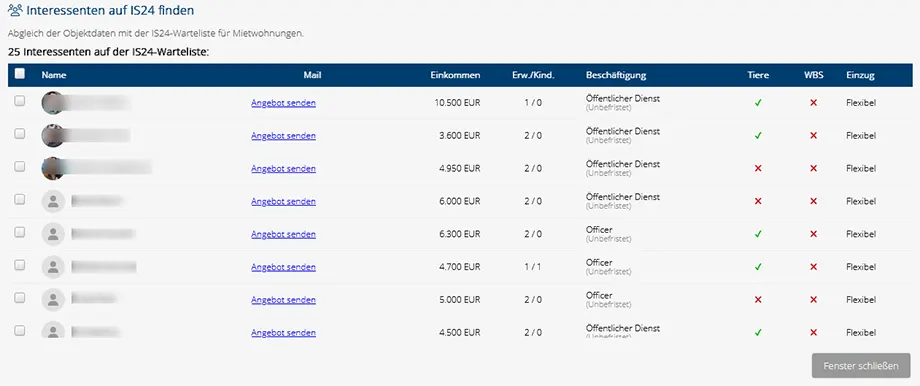Click the green Tiere checkmark in the 4.700 EUR row
Viewport: 920px width, 386px height.
pyautogui.click(x=758, y=267)
